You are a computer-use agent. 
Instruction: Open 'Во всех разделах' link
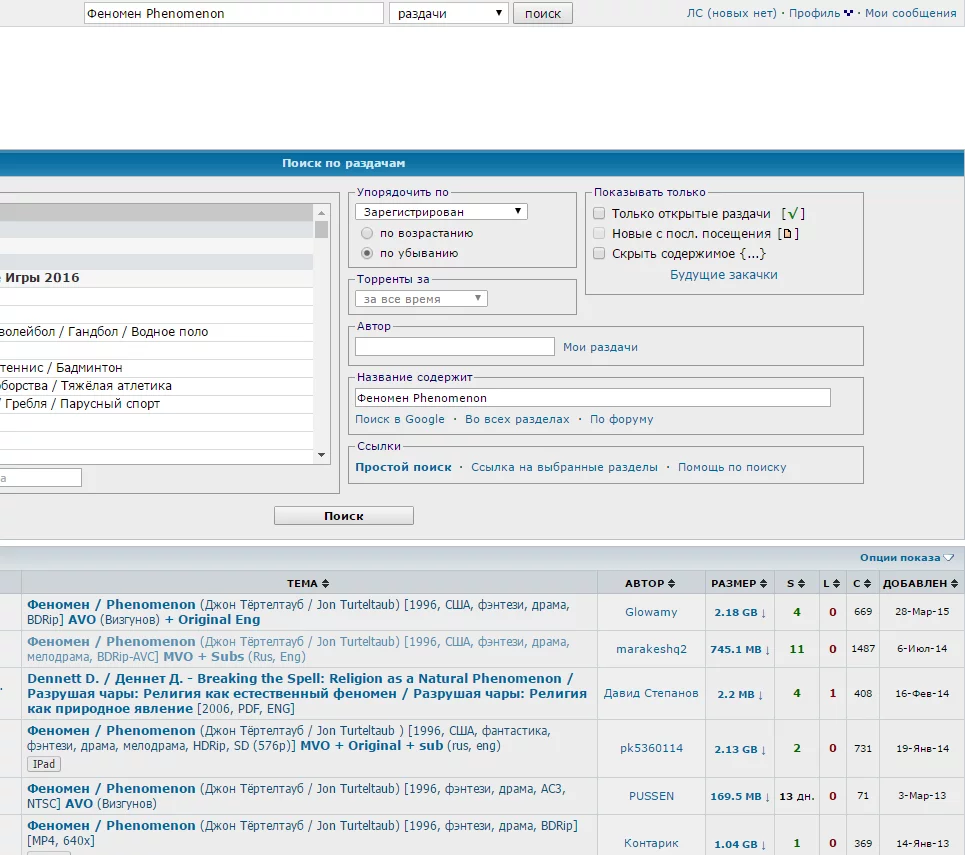[x=517, y=419]
